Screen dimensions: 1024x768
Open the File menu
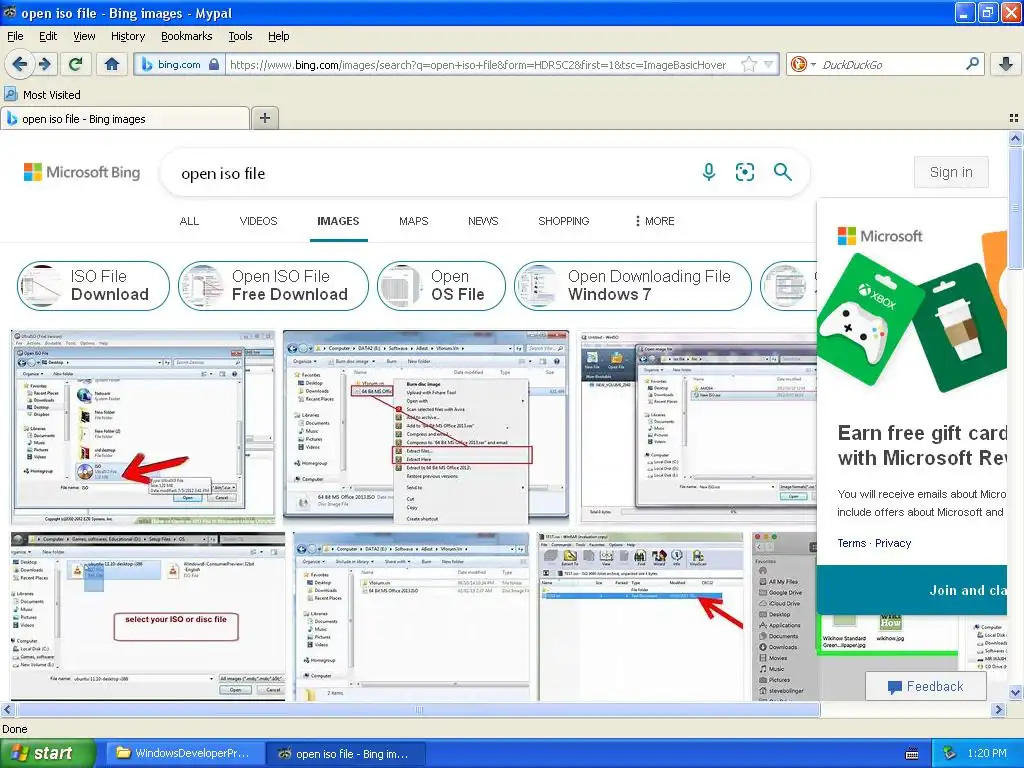tap(15, 36)
